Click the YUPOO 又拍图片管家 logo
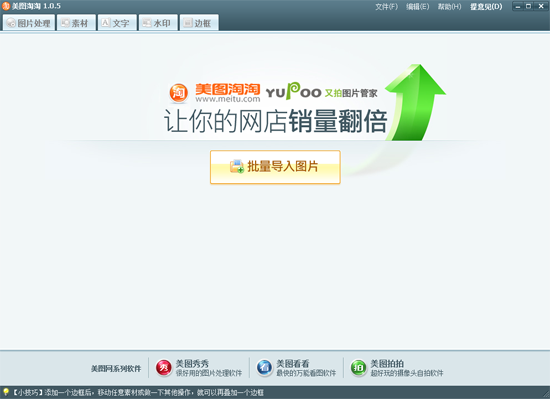This screenshot has width=550, height=399. pos(321,92)
